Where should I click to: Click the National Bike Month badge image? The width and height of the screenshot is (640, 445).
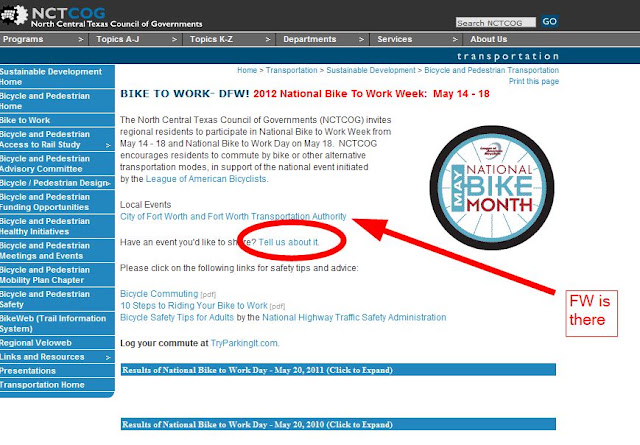[x=492, y=187]
